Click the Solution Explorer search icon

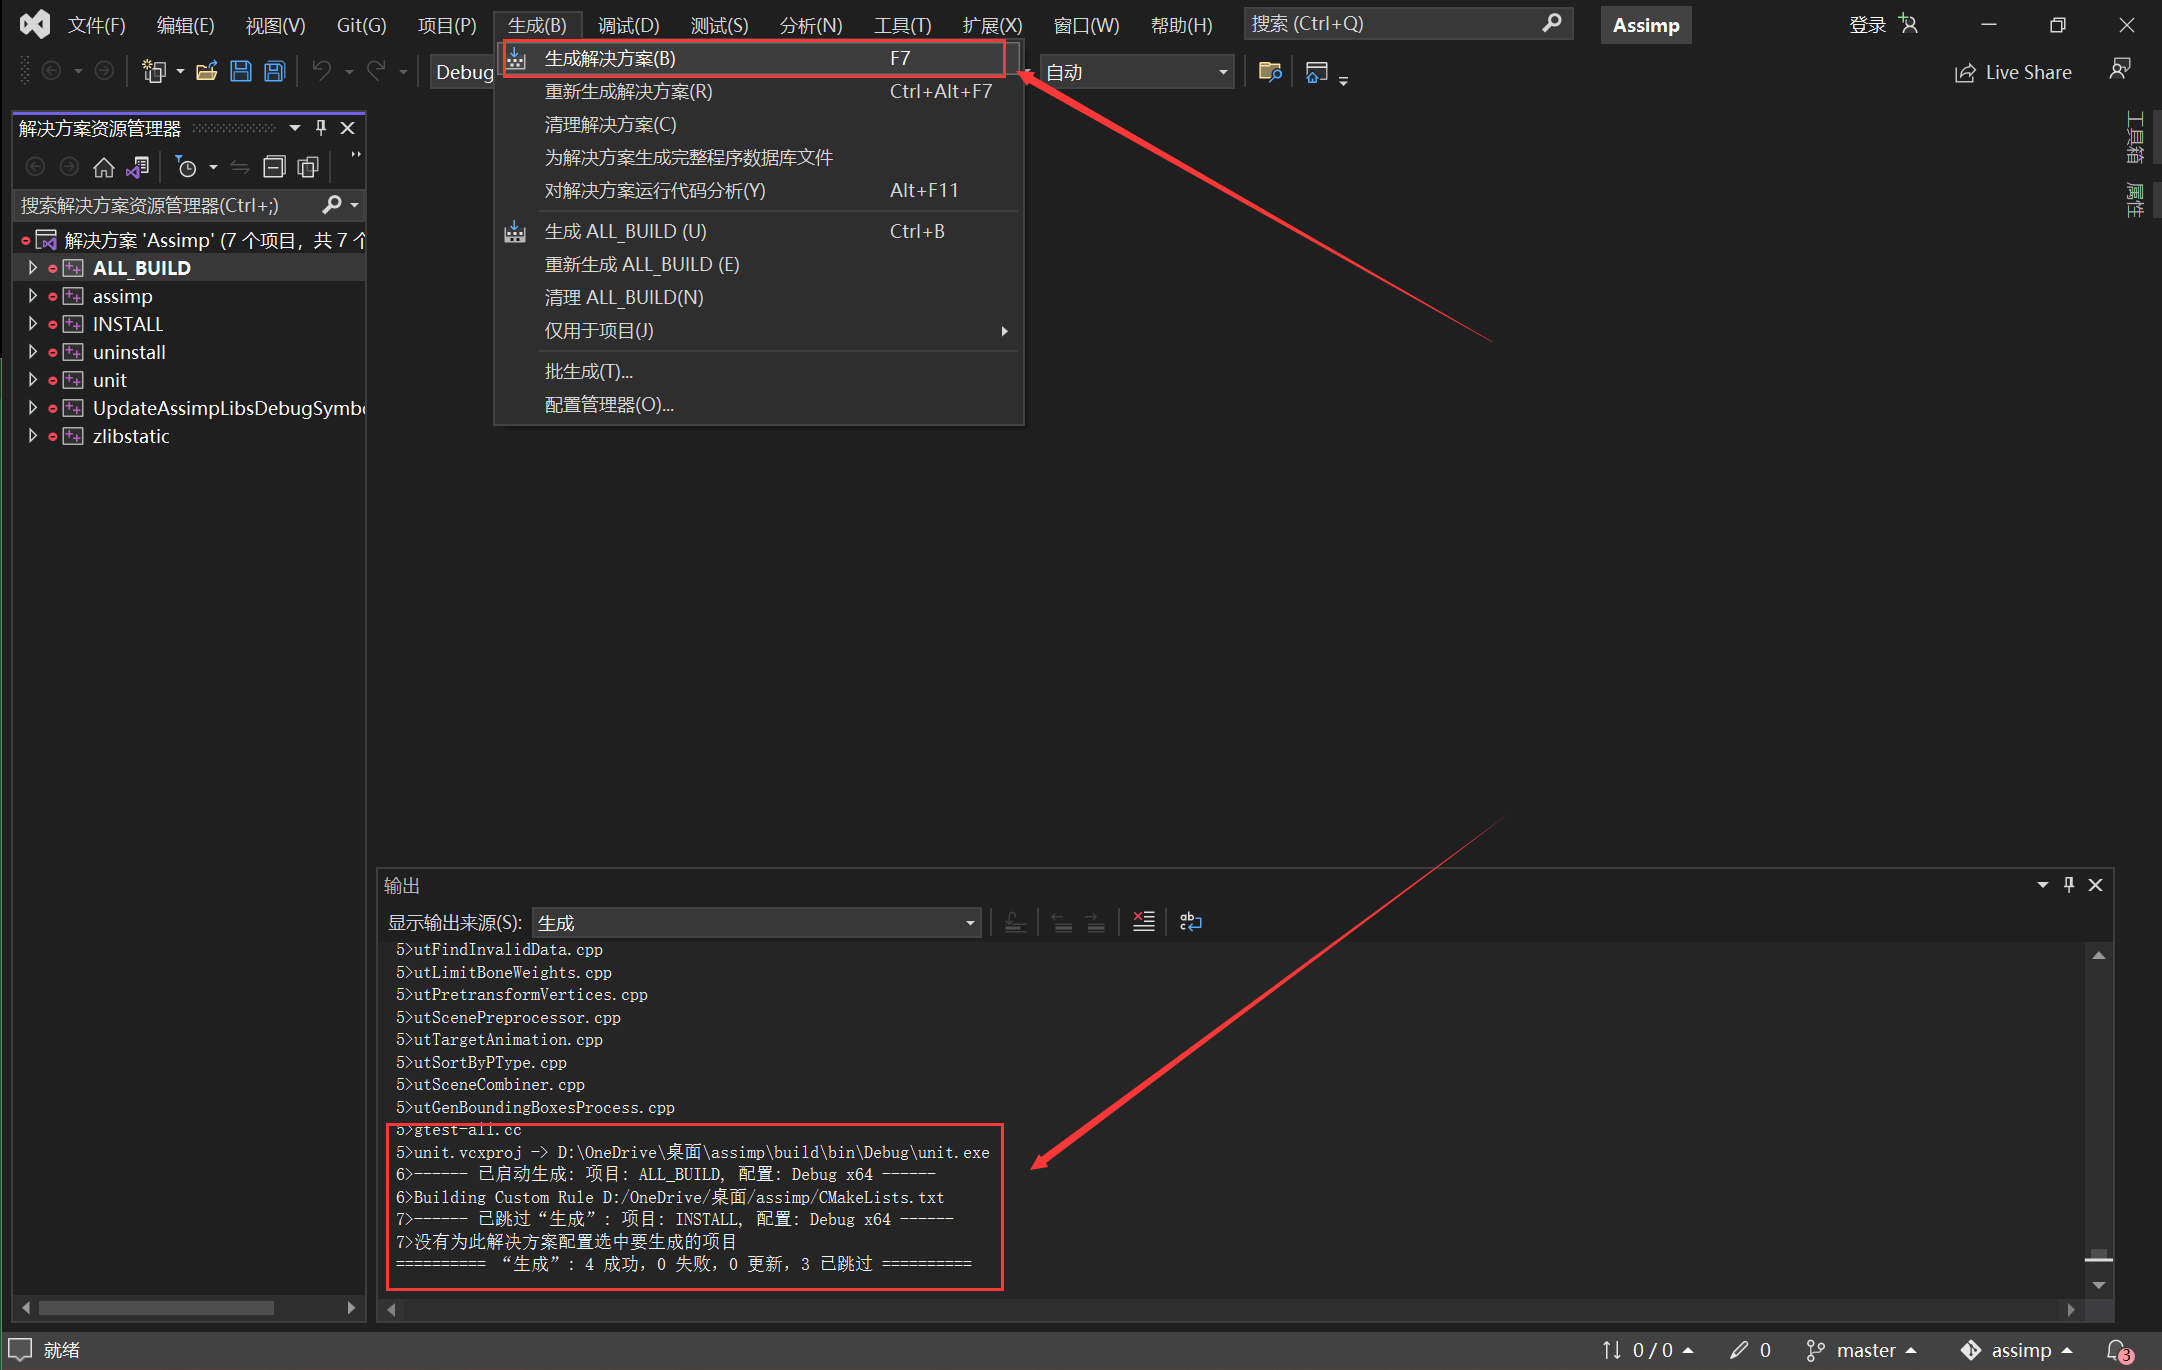(x=336, y=207)
